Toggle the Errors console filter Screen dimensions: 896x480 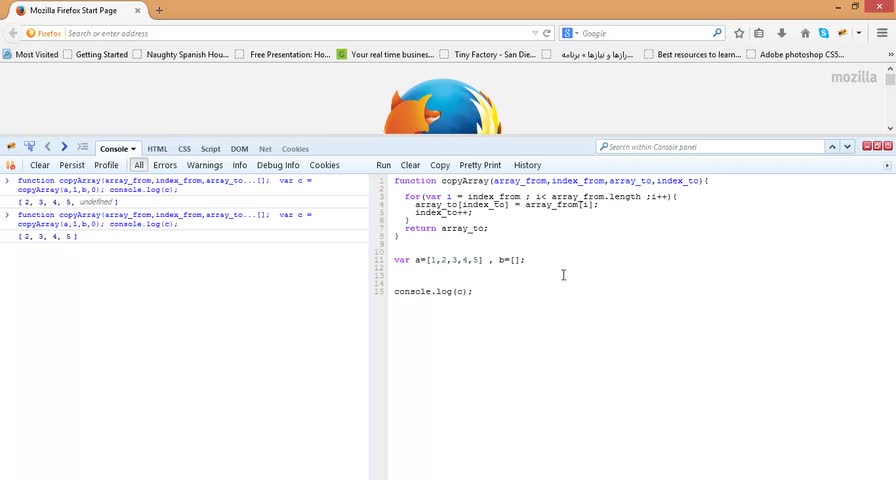(164, 165)
